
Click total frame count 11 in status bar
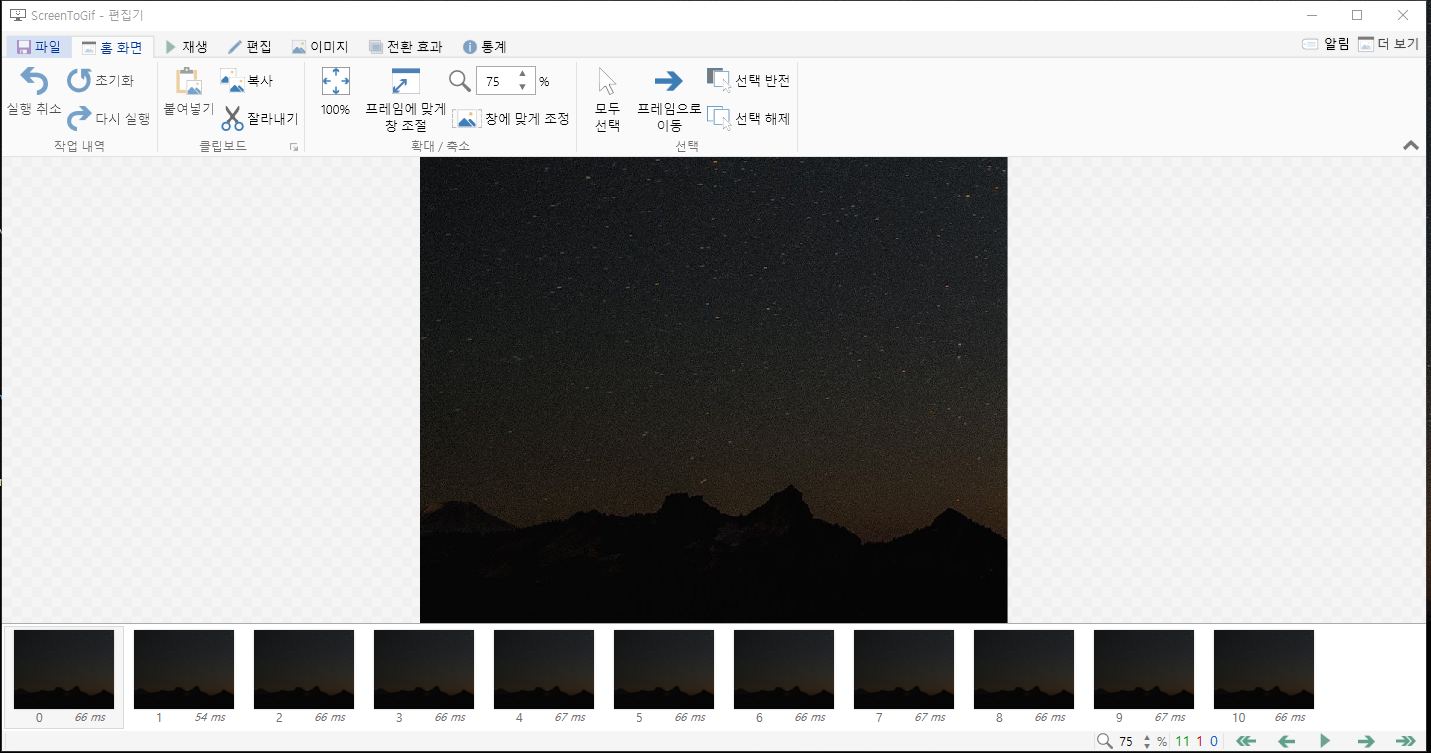tap(1183, 742)
